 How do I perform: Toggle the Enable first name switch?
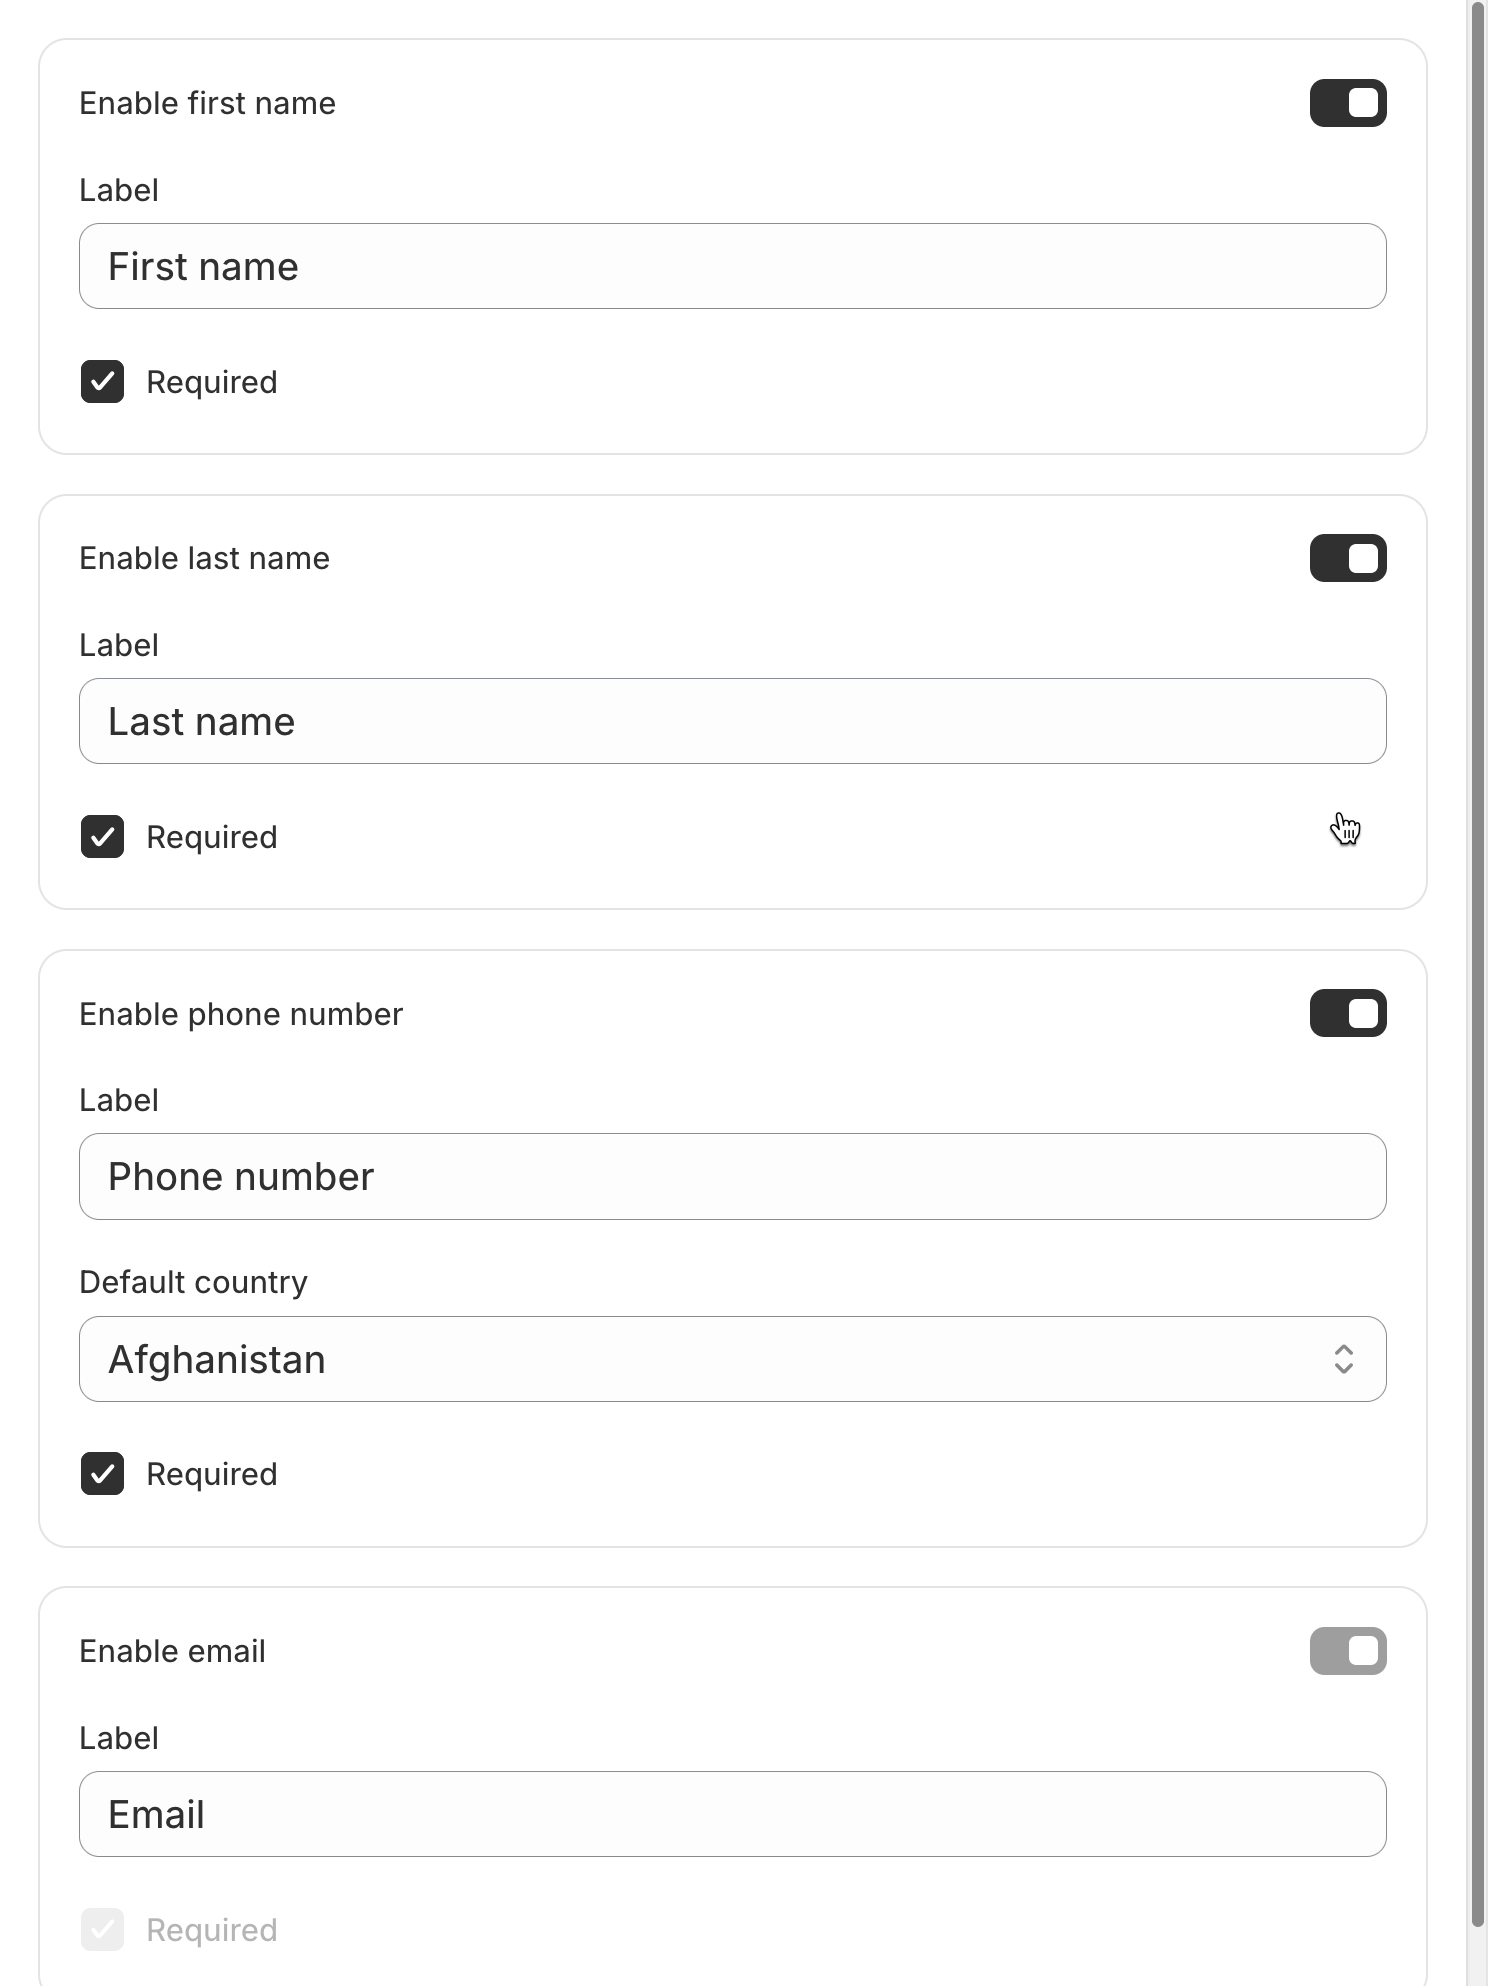pyautogui.click(x=1347, y=103)
